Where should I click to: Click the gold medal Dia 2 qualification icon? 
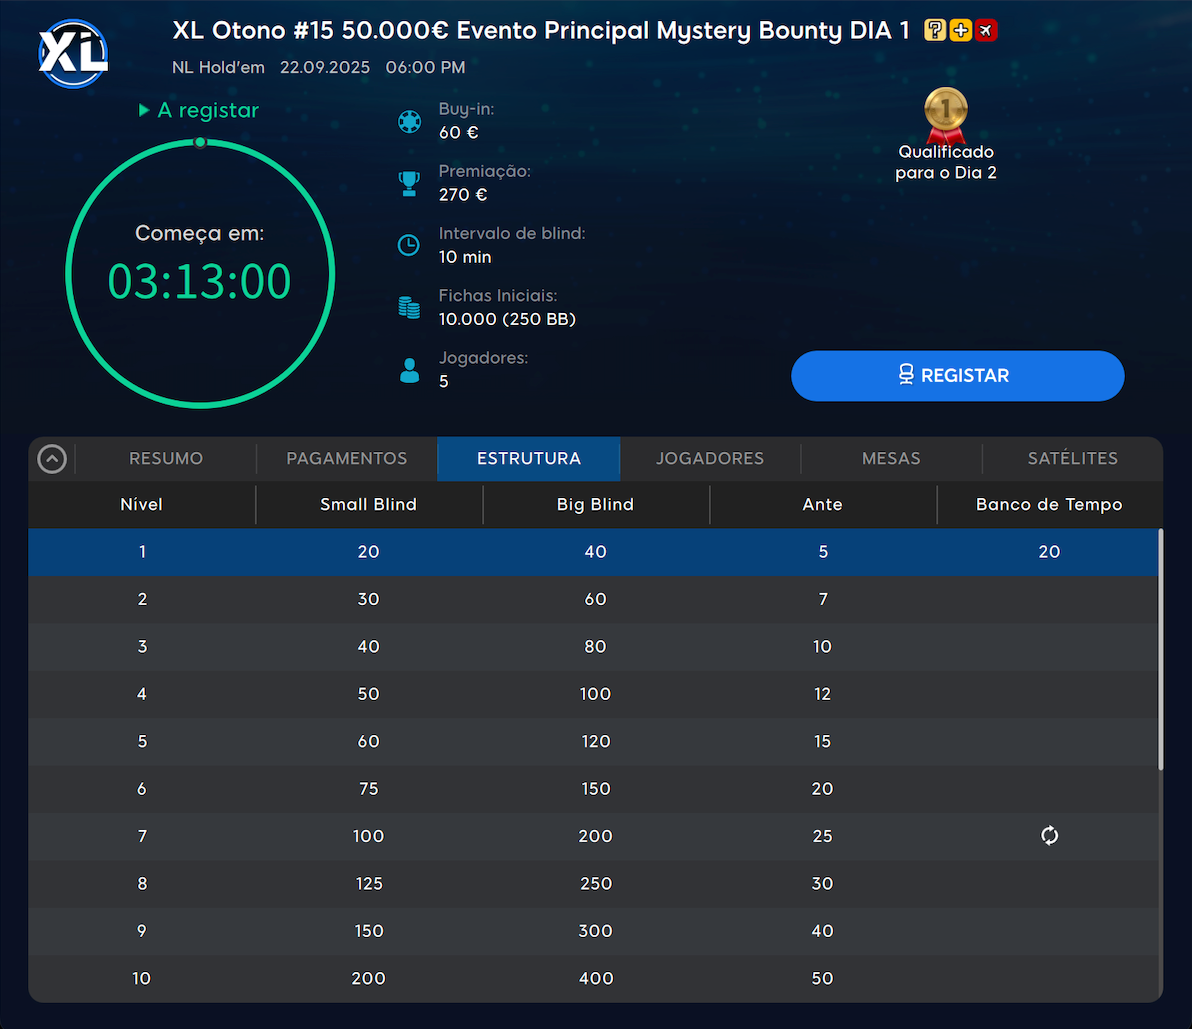coord(945,113)
